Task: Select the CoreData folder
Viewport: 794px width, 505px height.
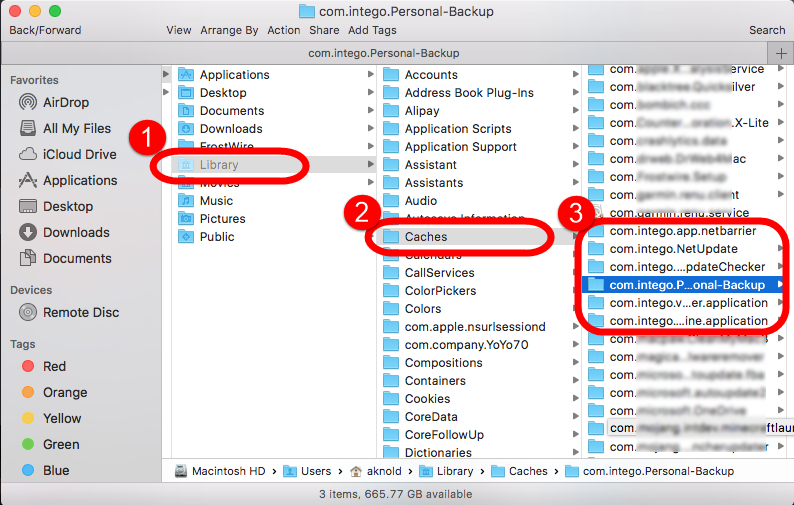Action: 420,416
